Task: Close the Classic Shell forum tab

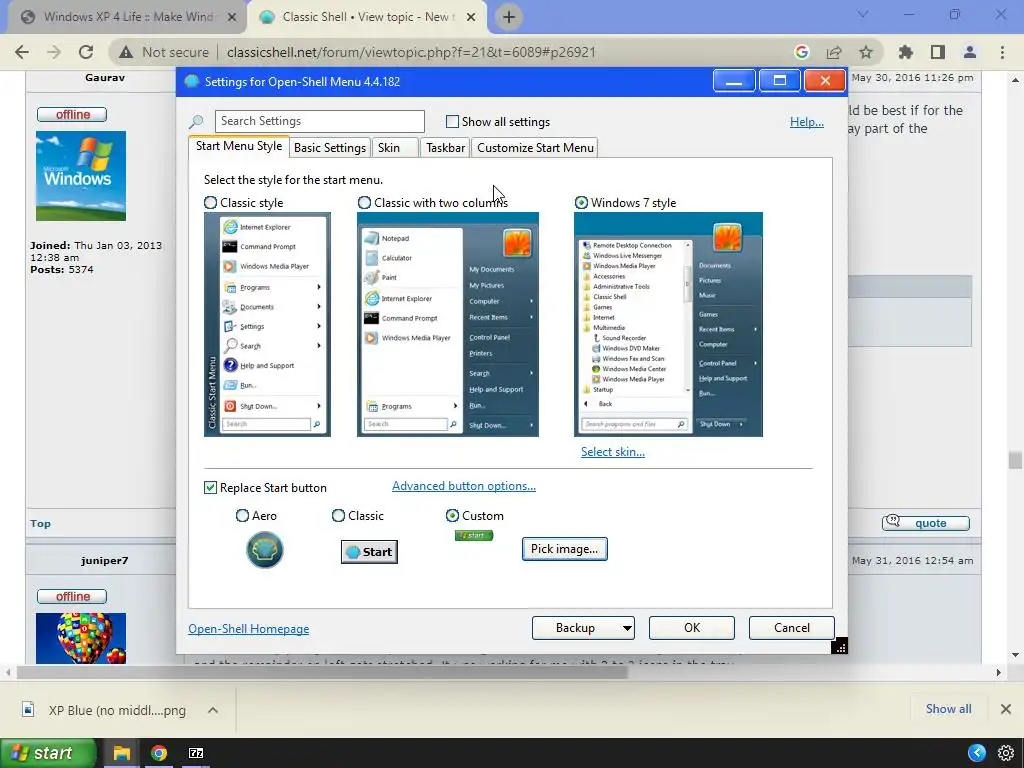Action: tap(471, 17)
